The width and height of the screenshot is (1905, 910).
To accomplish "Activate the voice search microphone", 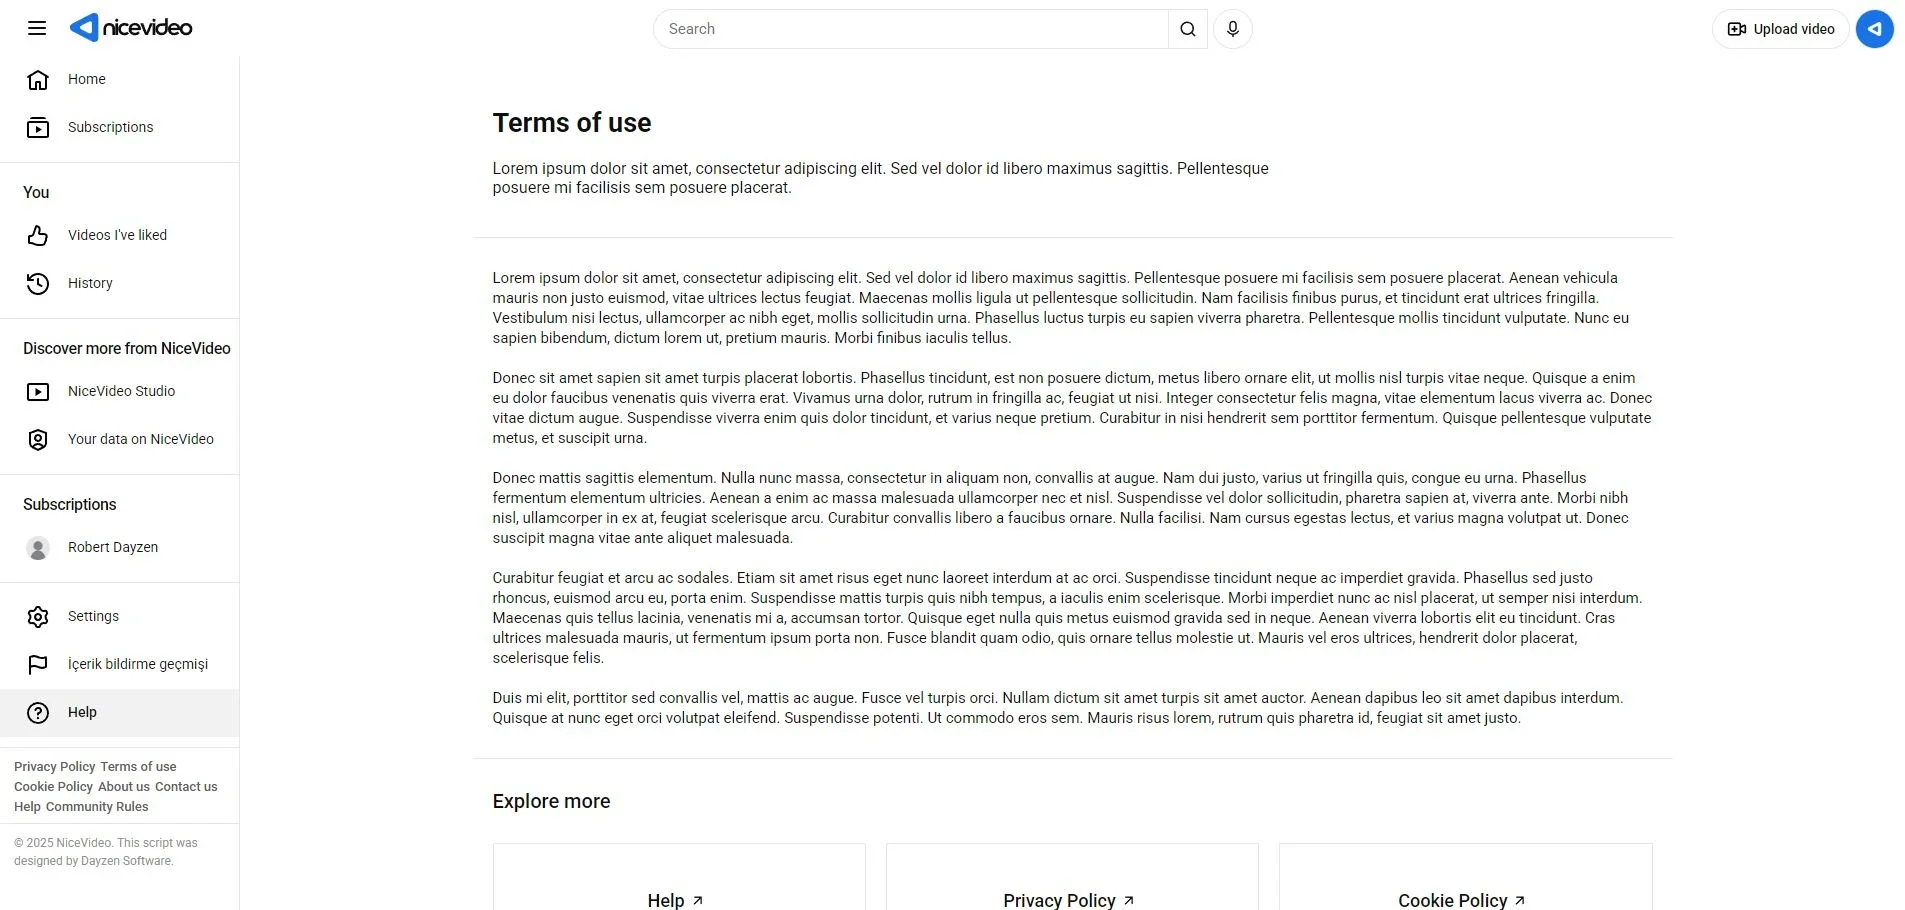I will pos(1233,29).
